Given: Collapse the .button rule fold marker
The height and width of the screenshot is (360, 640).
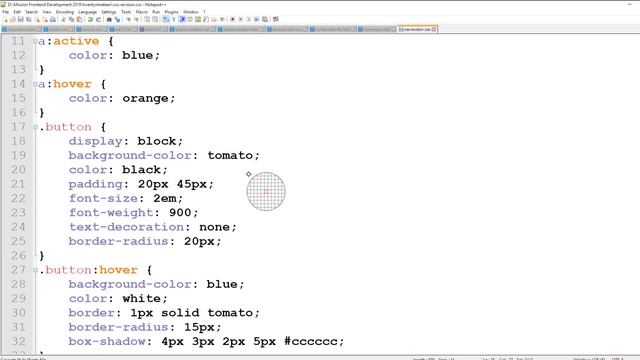Looking at the screenshot, I should click(x=35, y=127).
